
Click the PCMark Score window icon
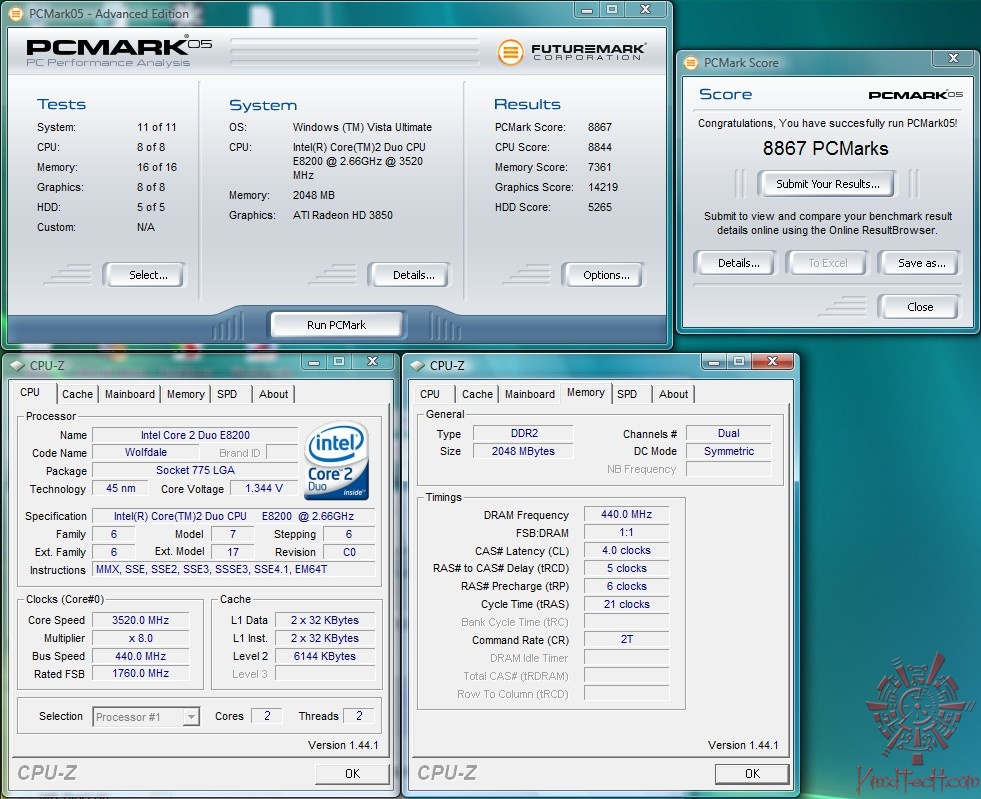point(691,62)
